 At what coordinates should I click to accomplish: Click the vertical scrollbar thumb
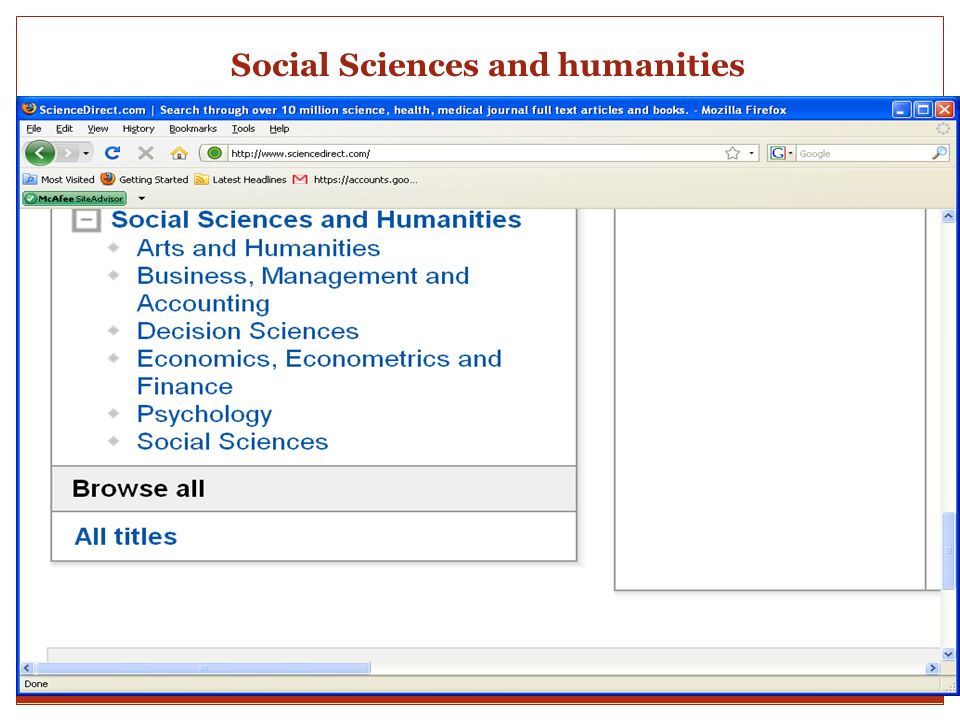point(948,550)
